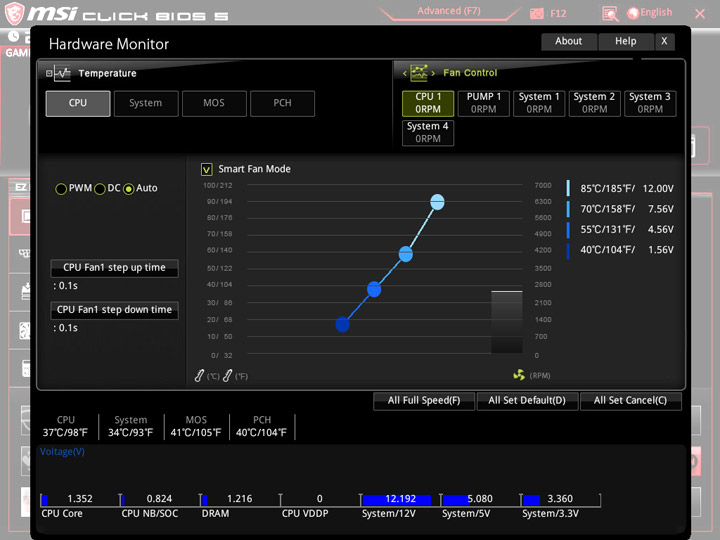Image resolution: width=720 pixels, height=540 pixels.
Task: Open the English language selector
Action: pos(649,13)
